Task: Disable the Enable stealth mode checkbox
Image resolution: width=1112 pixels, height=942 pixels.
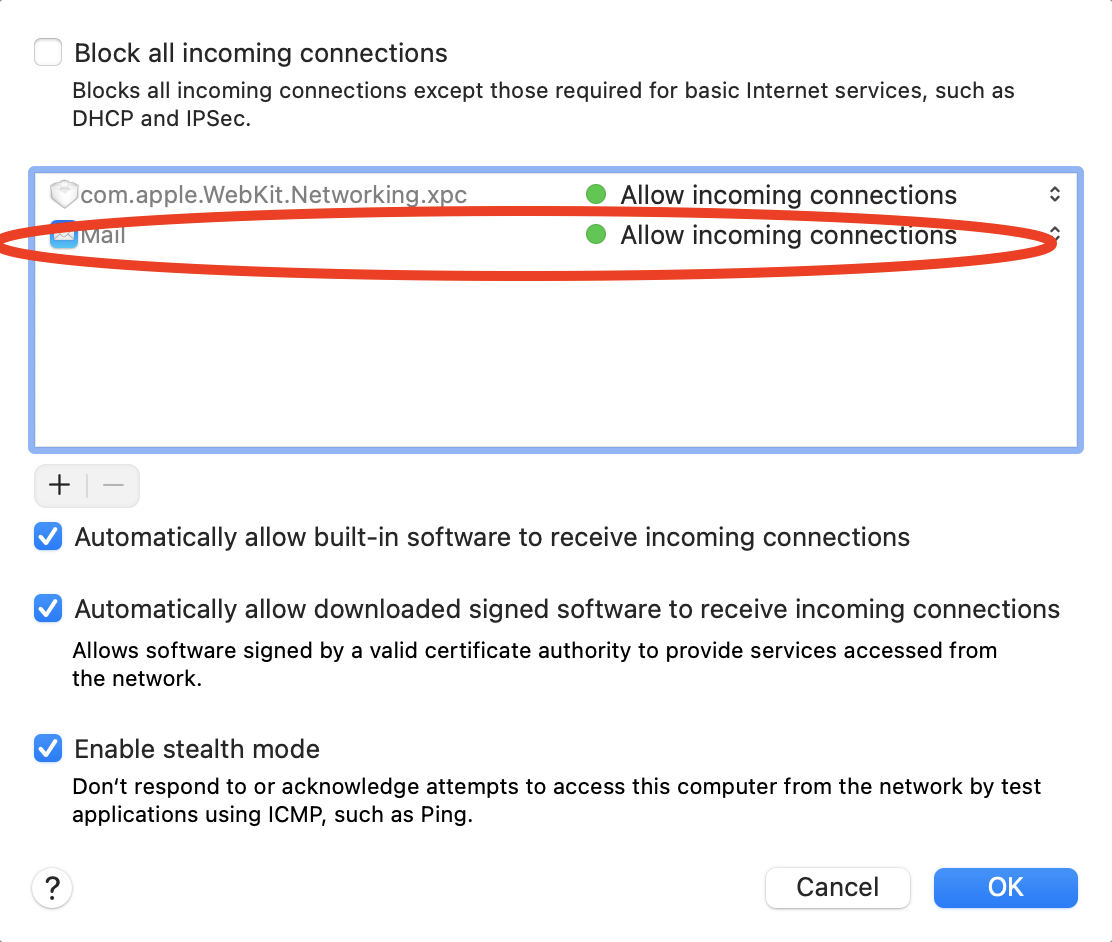Action: [x=48, y=748]
